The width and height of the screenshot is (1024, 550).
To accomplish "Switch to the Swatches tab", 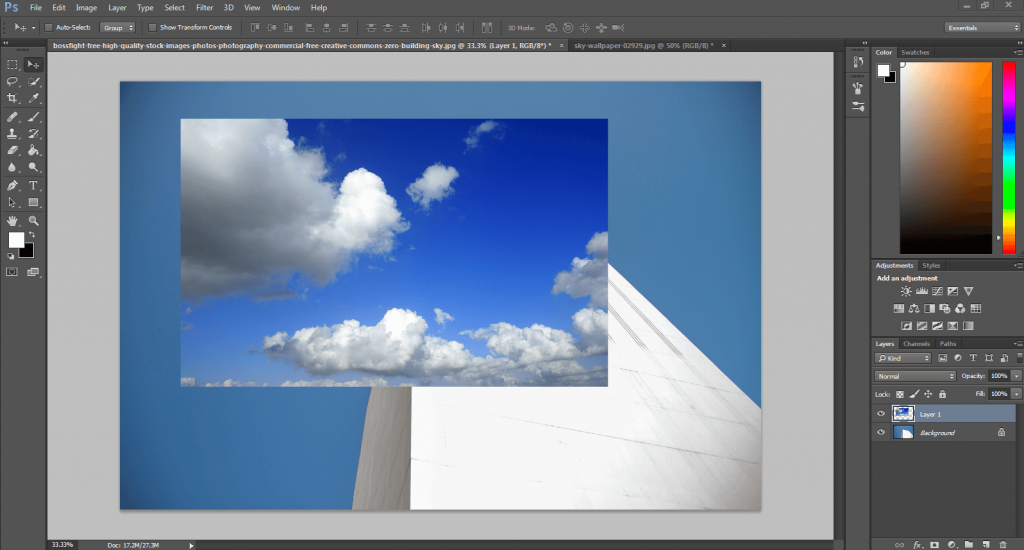I will point(915,52).
